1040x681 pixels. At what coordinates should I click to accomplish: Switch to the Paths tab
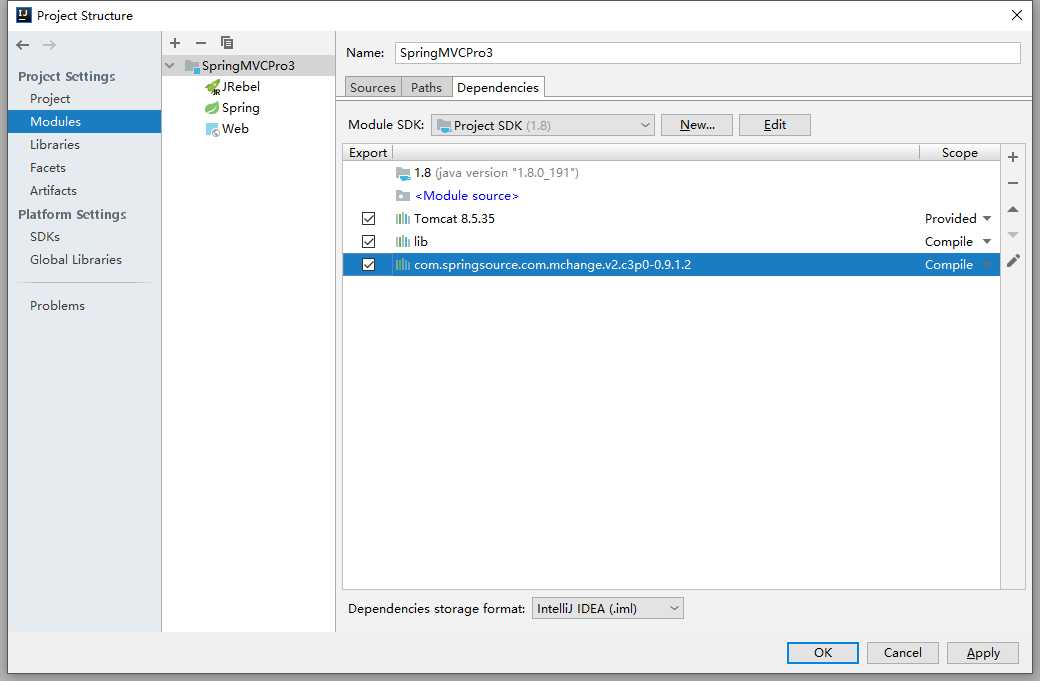[x=426, y=88]
